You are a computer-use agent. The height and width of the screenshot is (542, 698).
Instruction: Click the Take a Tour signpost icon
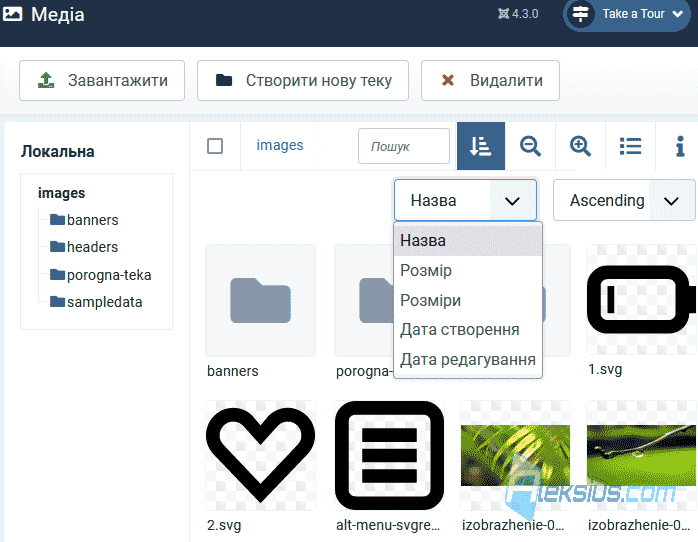pos(580,14)
